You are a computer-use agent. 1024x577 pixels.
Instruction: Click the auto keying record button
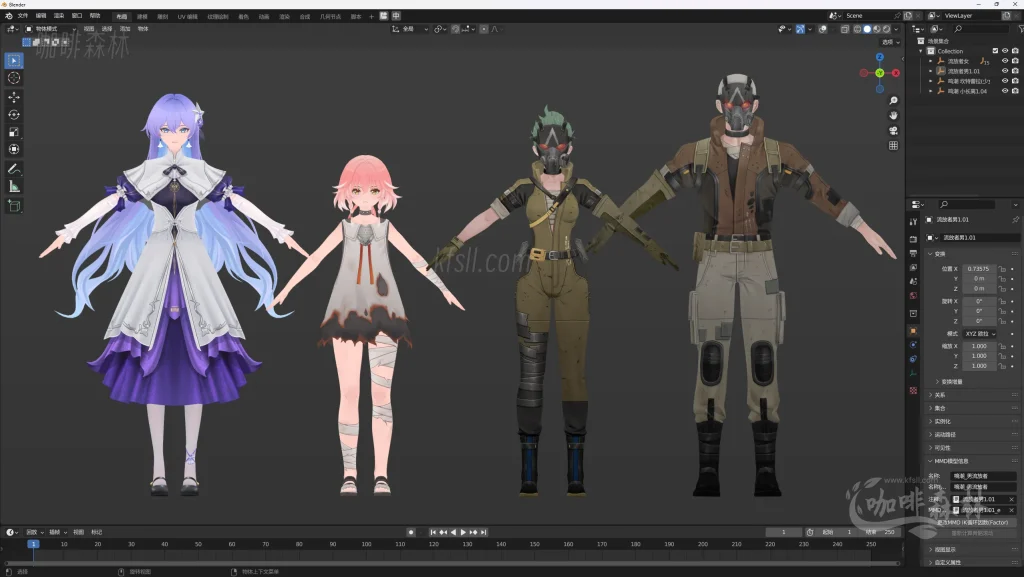(x=411, y=533)
